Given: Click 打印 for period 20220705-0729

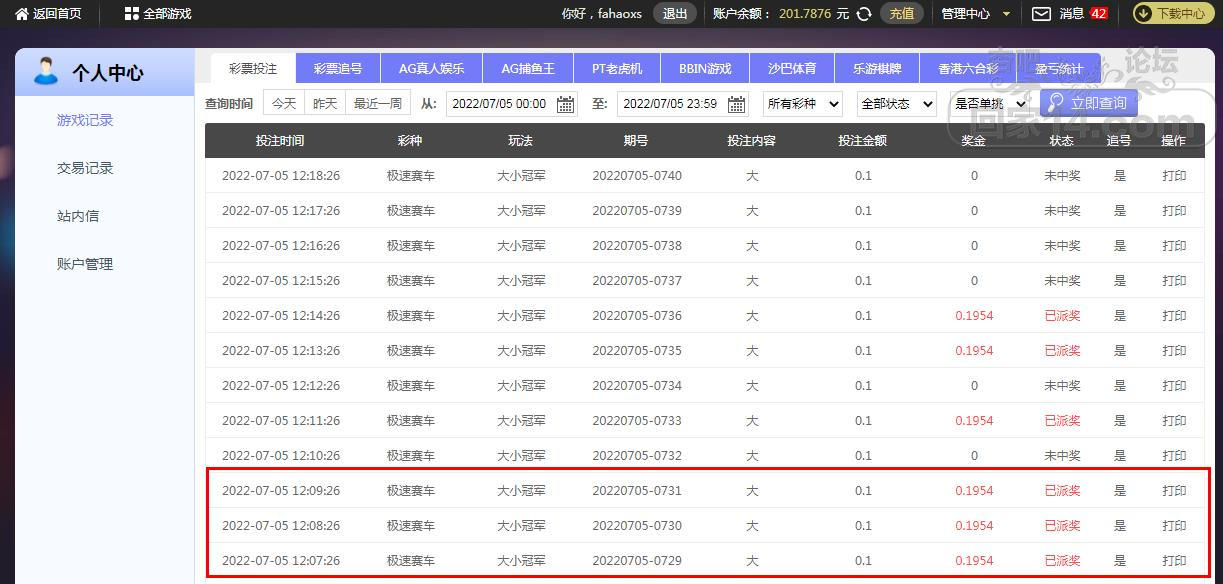Looking at the screenshot, I should click(1174, 561).
